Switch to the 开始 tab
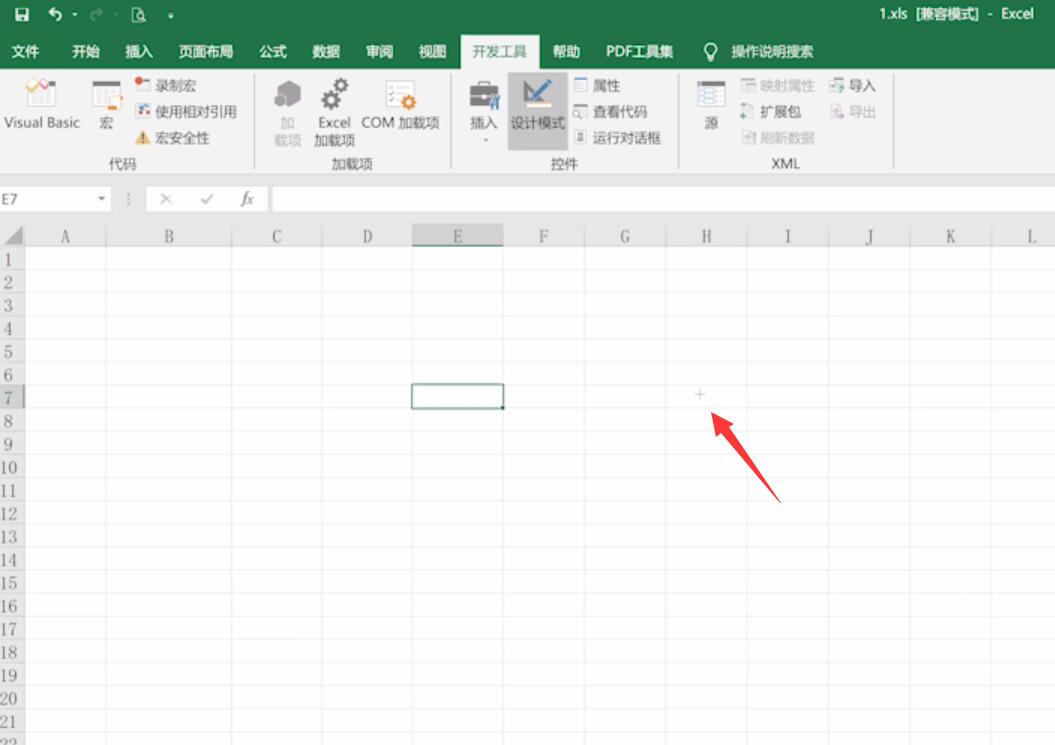Viewport: 1055px width, 745px height. point(85,51)
